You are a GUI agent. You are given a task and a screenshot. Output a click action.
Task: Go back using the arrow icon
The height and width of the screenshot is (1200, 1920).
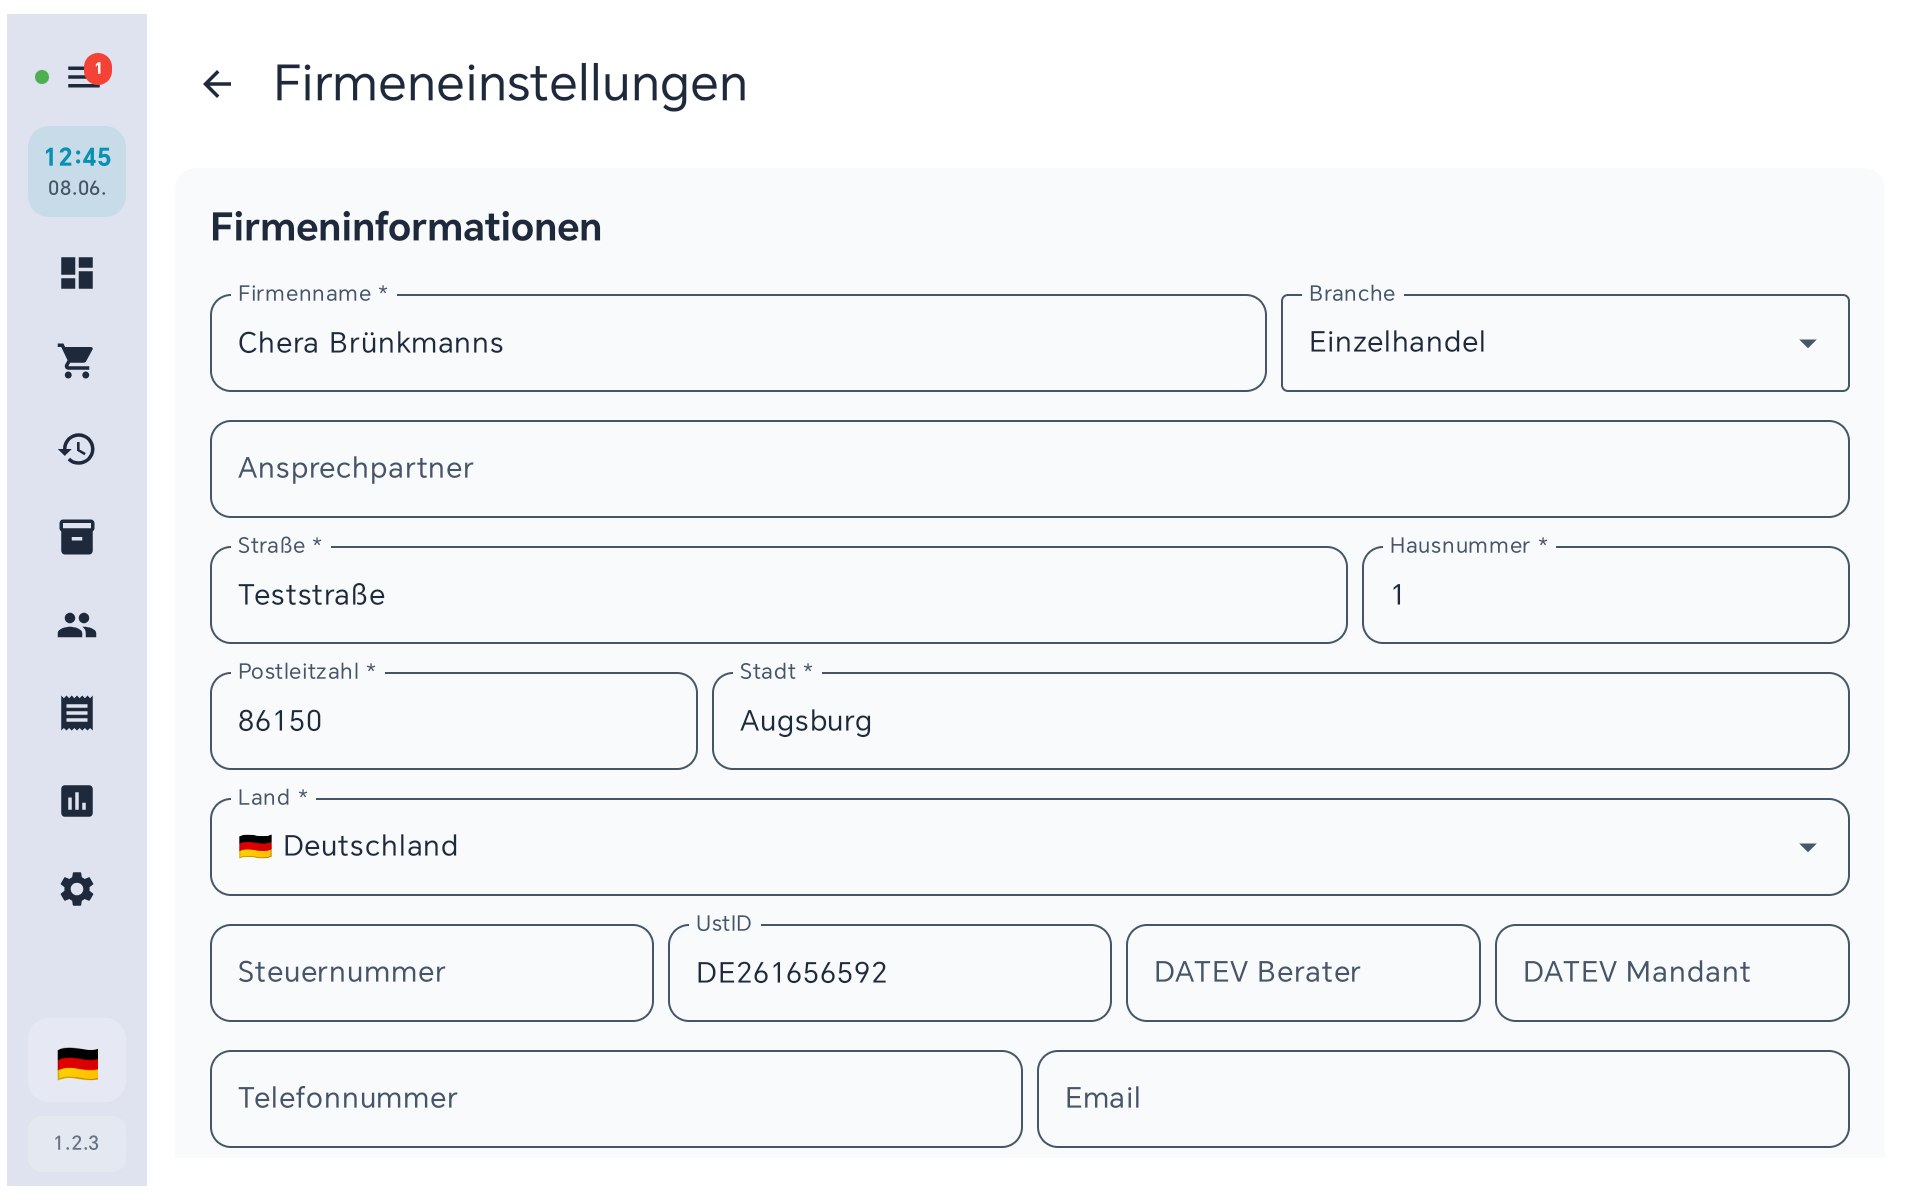(217, 84)
